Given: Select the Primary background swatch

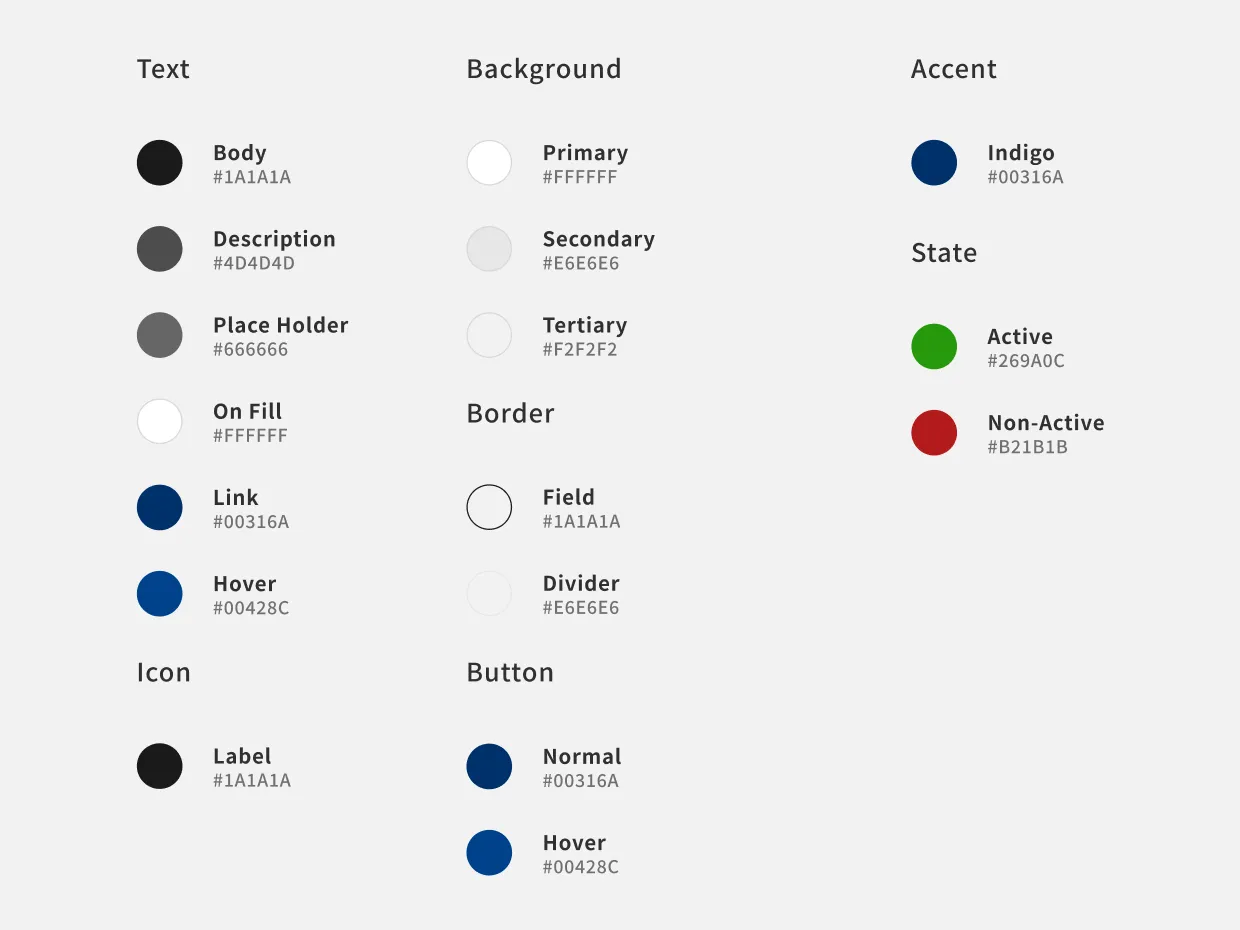Looking at the screenshot, I should click(489, 163).
